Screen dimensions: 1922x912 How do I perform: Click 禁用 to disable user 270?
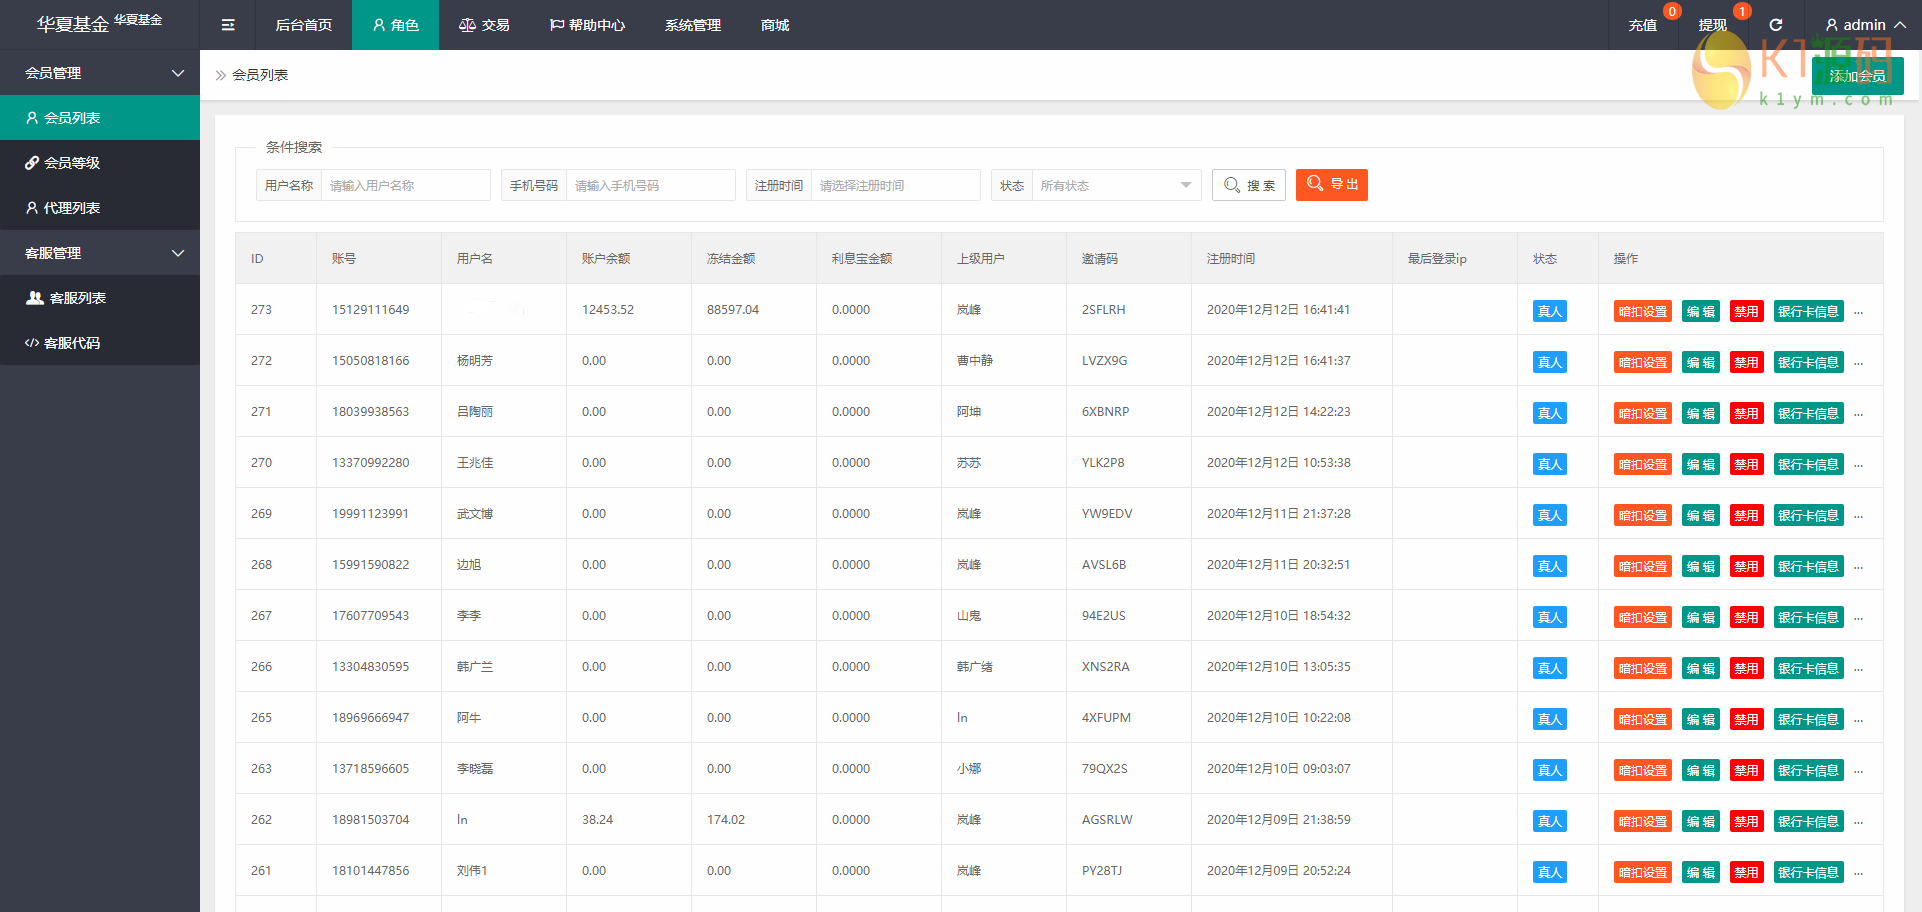[x=1746, y=464]
